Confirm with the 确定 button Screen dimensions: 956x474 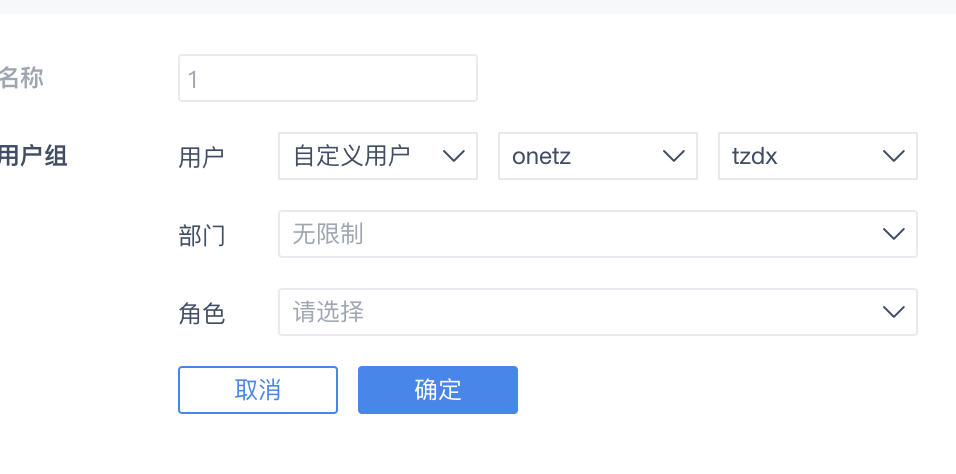(x=438, y=390)
